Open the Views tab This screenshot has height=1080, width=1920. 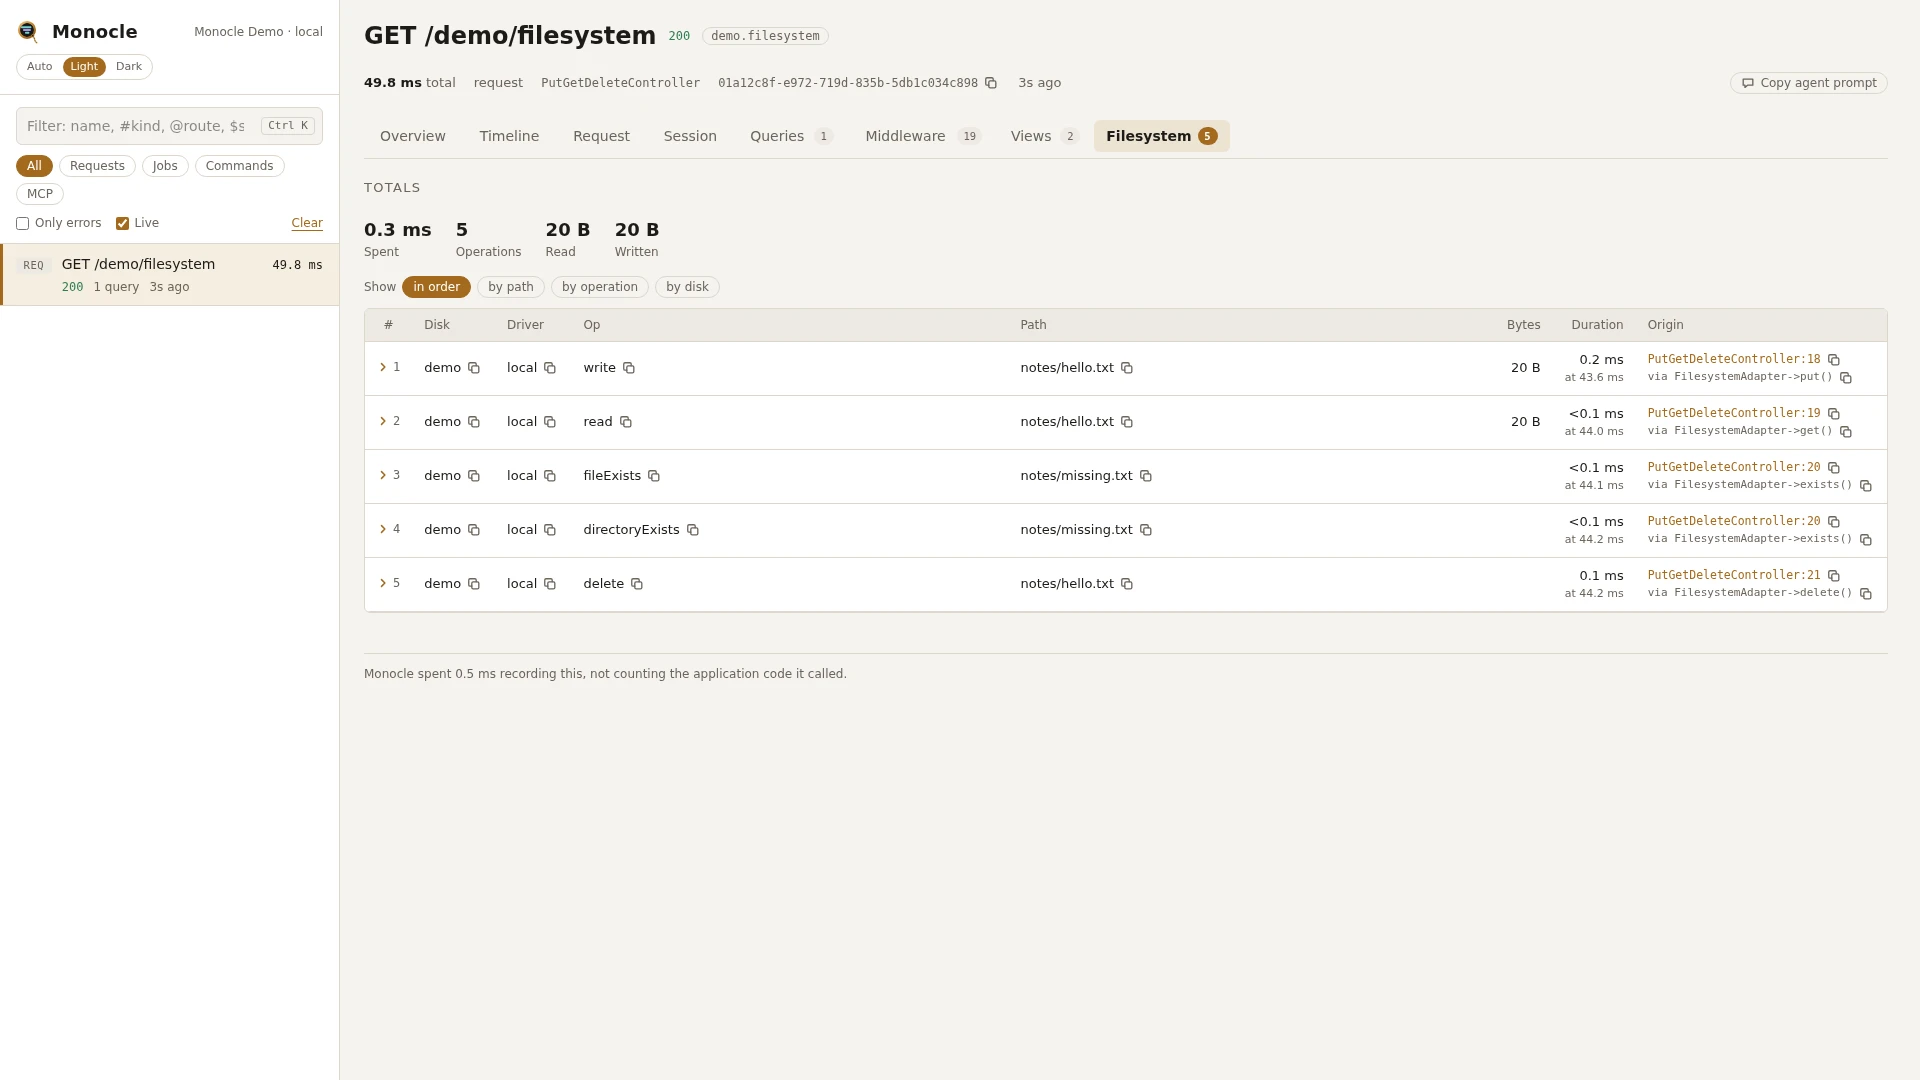pyautogui.click(x=1044, y=136)
